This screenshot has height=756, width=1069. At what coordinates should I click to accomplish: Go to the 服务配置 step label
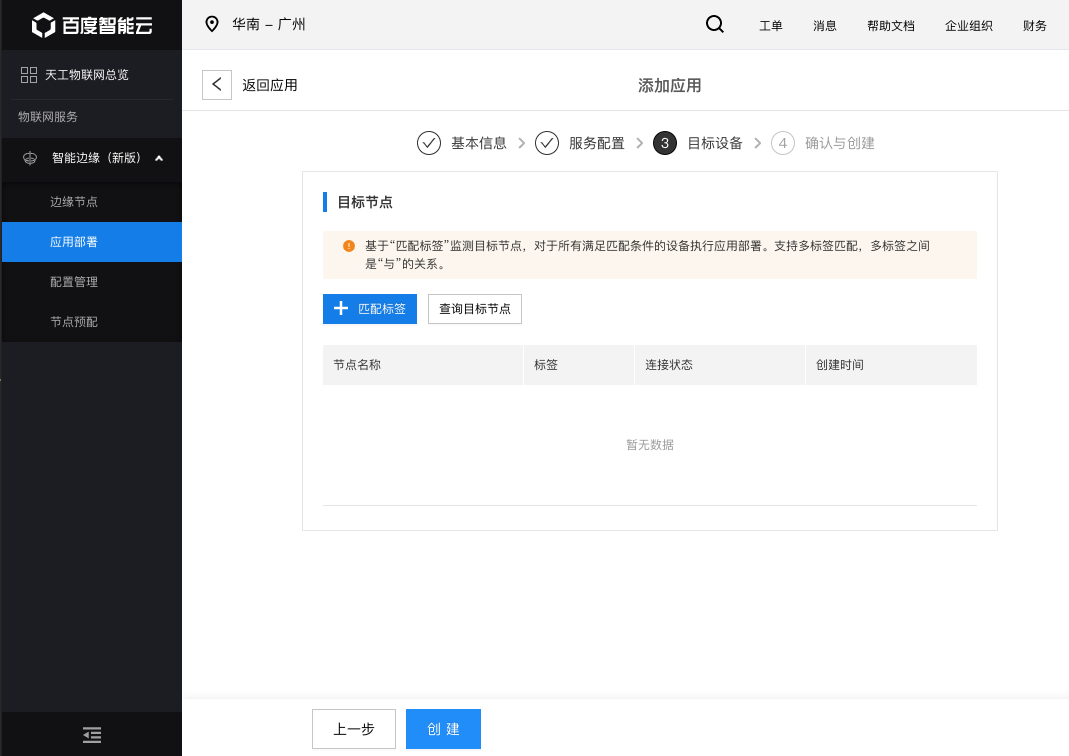(597, 143)
